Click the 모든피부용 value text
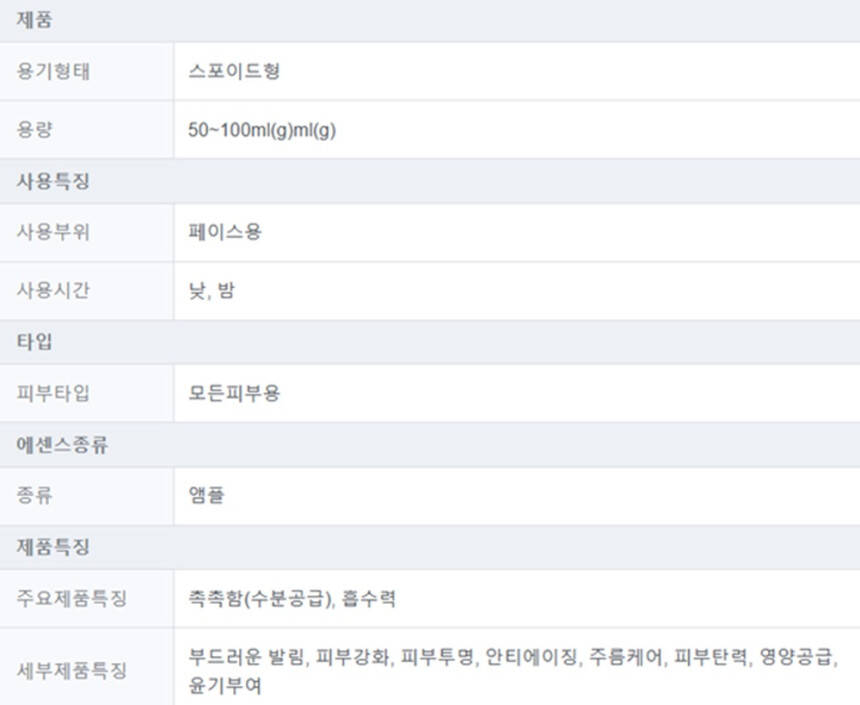The height and width of the screenshot is (705, 860). (x=234, y=393)
